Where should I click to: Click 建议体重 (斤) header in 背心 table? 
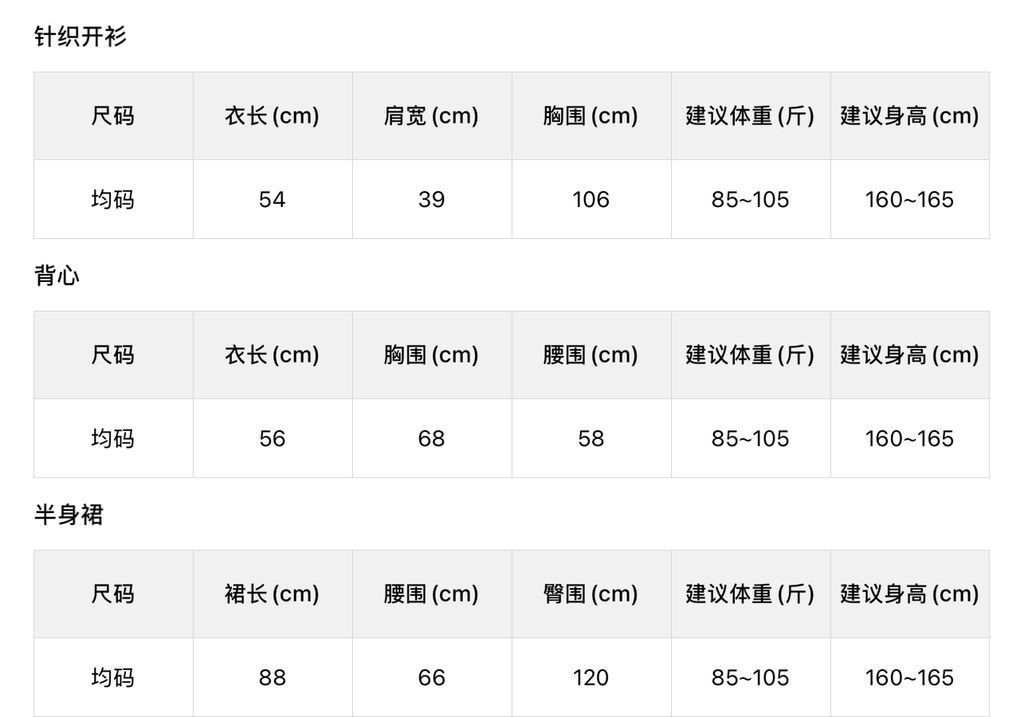pos(750,355)
